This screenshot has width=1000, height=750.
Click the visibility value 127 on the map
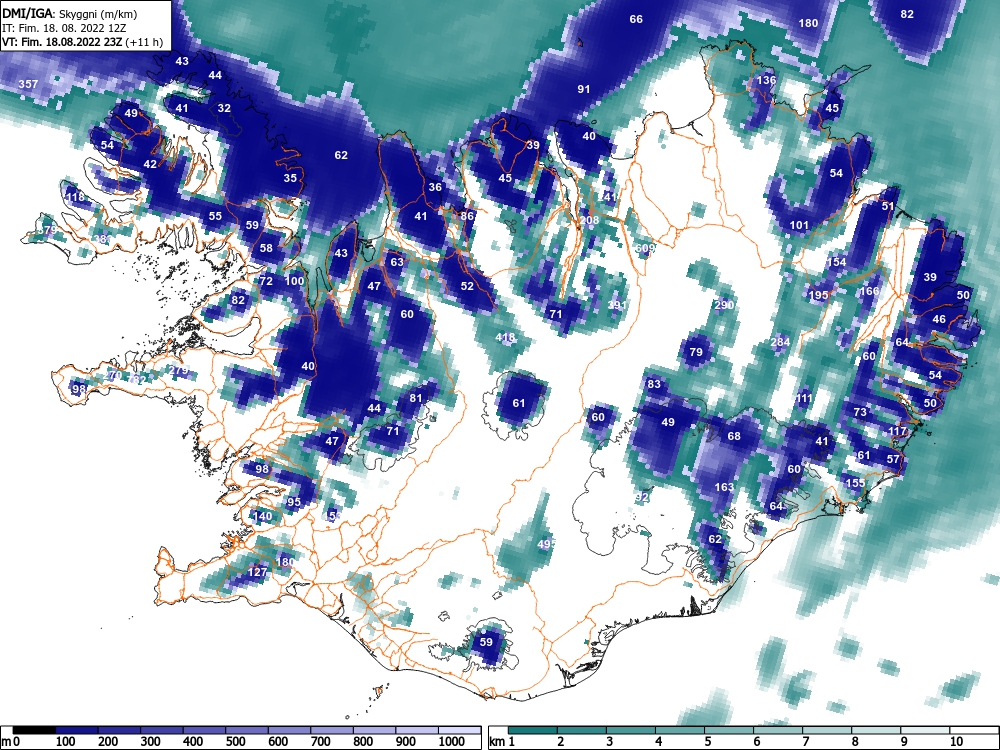tap(257, 572)
